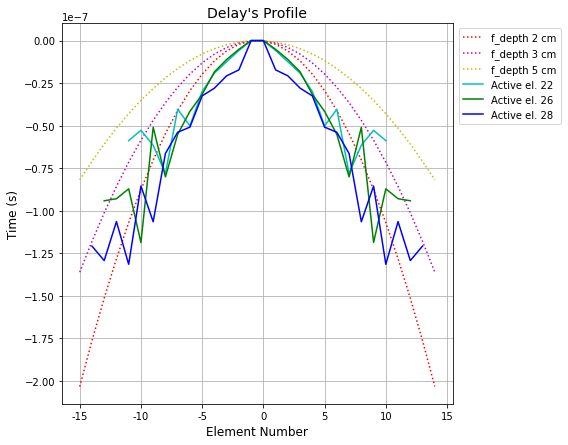Select the 'f_depth 5 cm' legend label

[x=523, y=70]
